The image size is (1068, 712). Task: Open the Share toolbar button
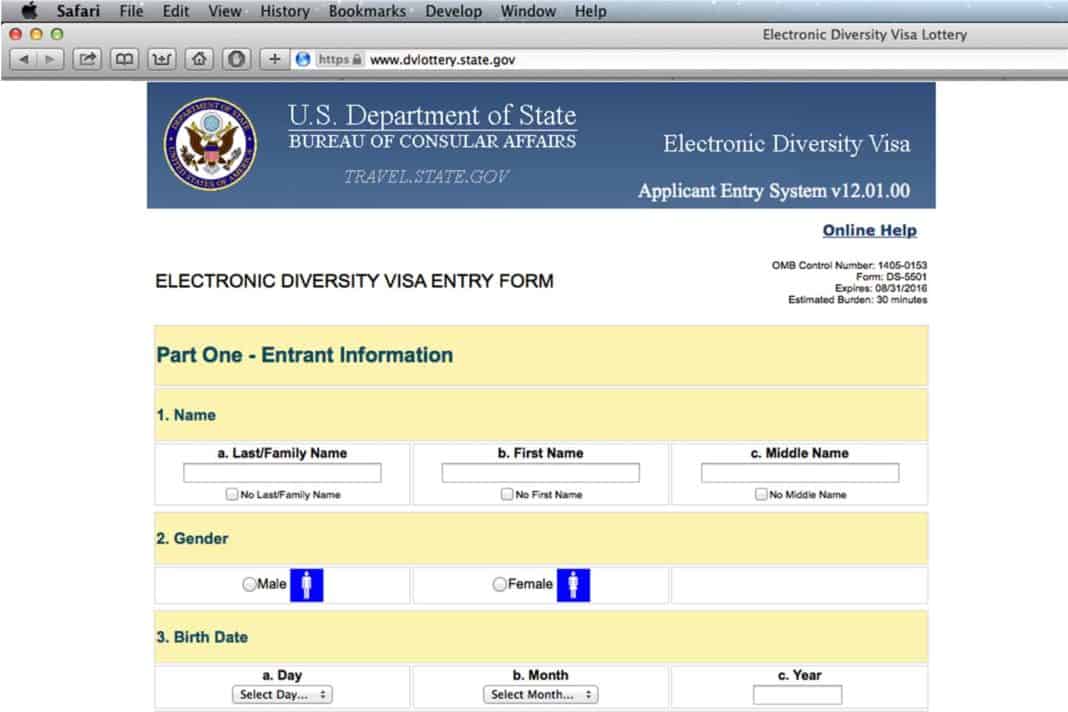point(87,59)
